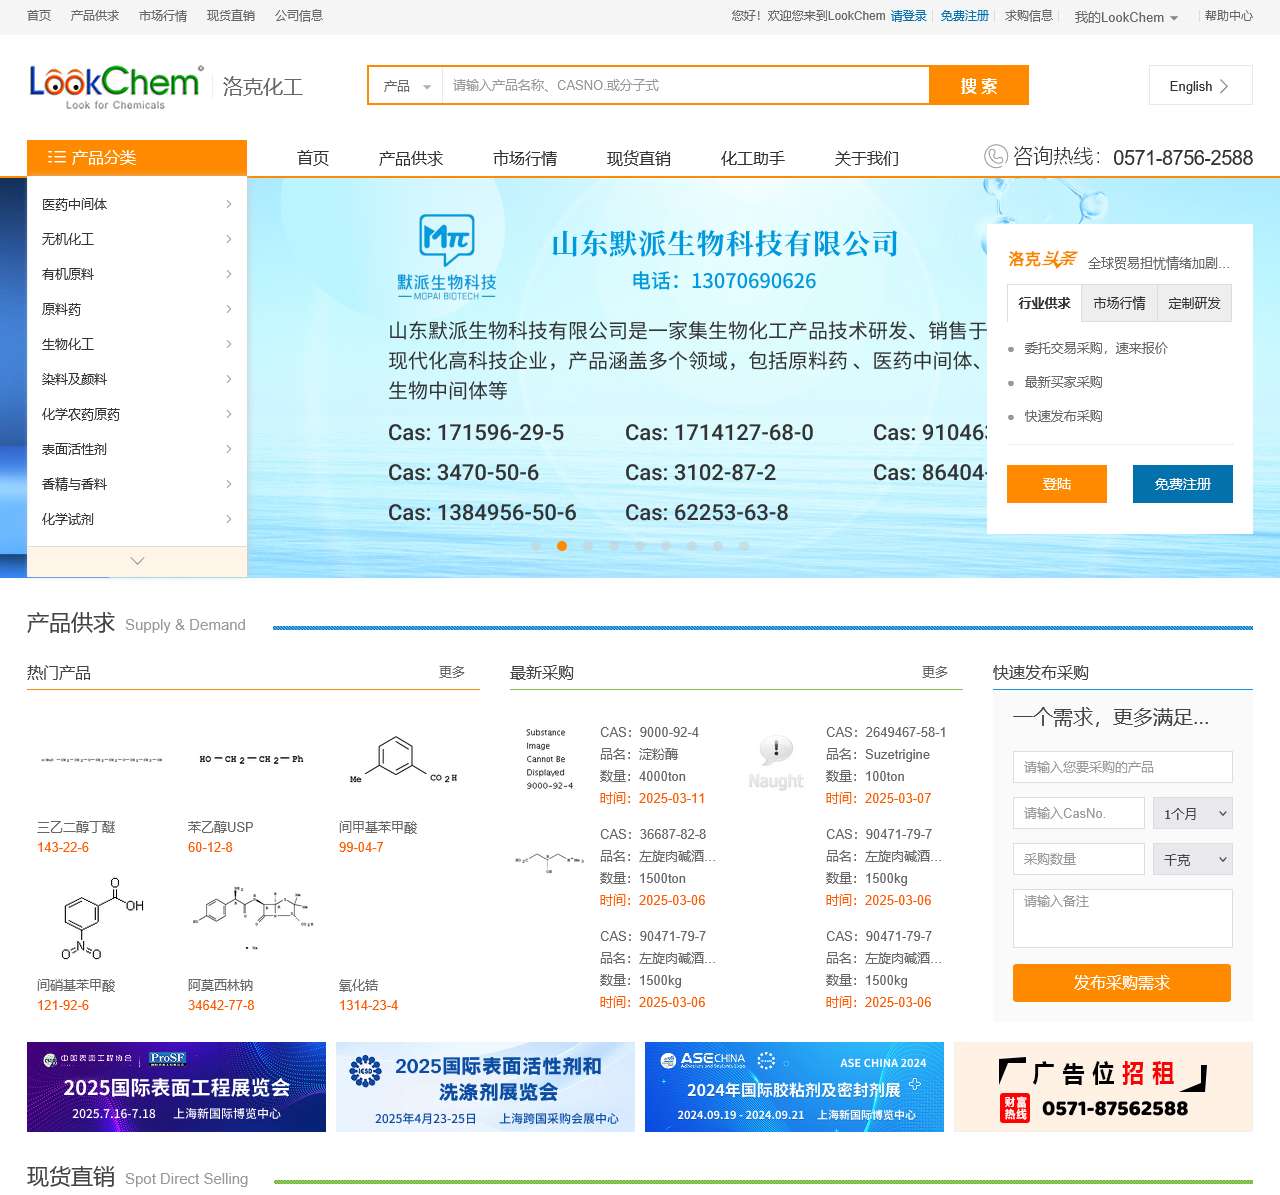Click 更多 next to 热门产品
Image resolution: width=1280 pixels, height=1195 pixels.
452,672
